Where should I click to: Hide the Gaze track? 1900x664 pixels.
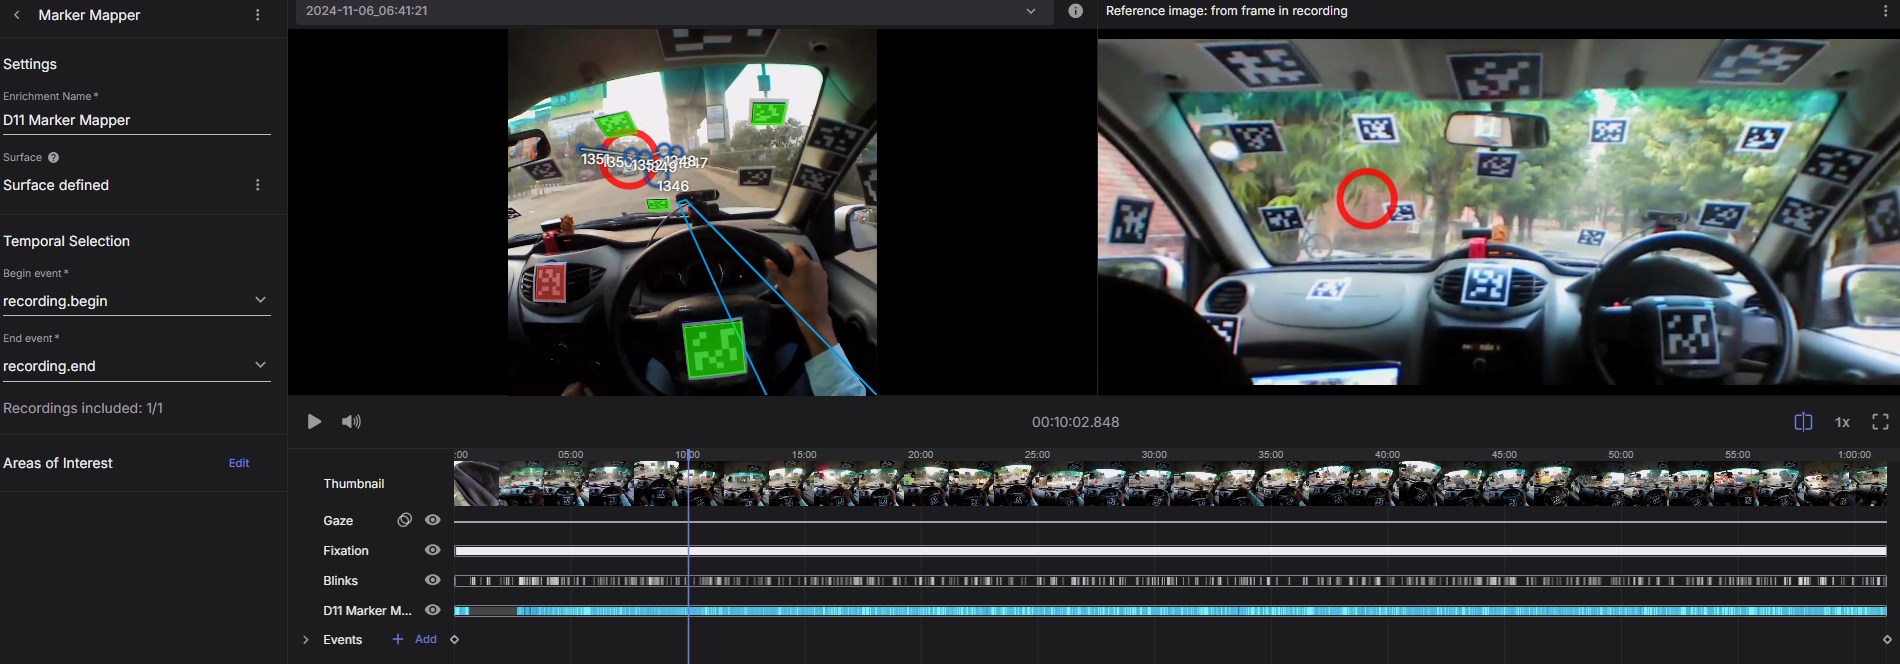(433, 520)
